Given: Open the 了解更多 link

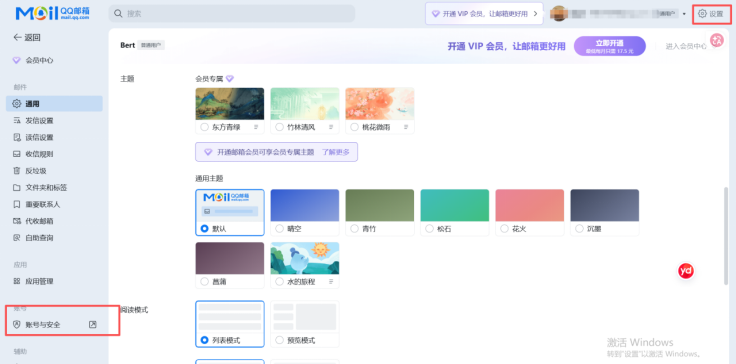Looking at the screenshot, I should pyautogui.click(x=336, y=152).
